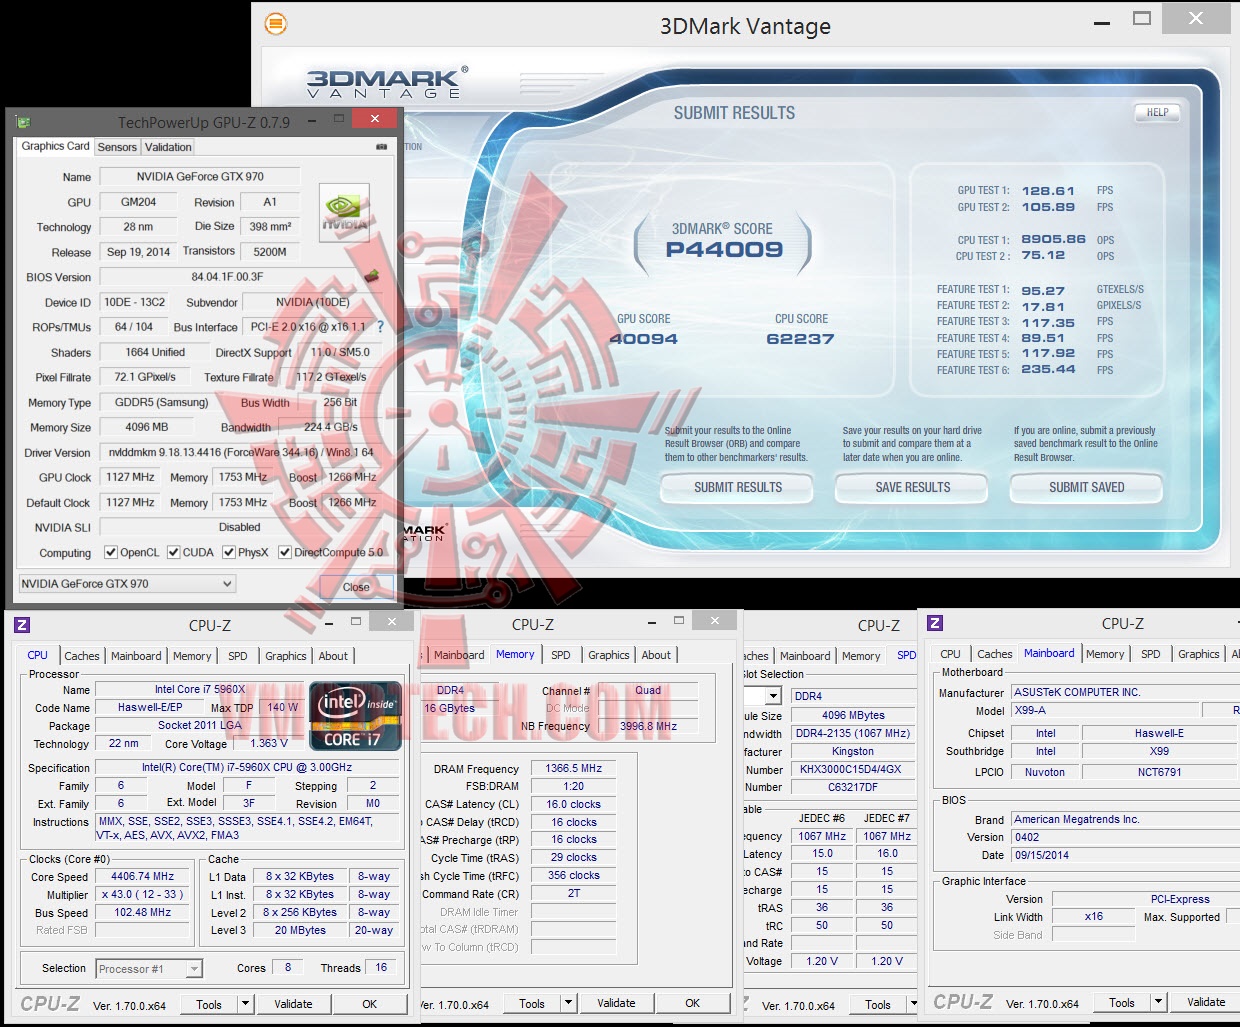
Task: Click HELP button in 3DMark Vantage
Action: pos(1157,113)
